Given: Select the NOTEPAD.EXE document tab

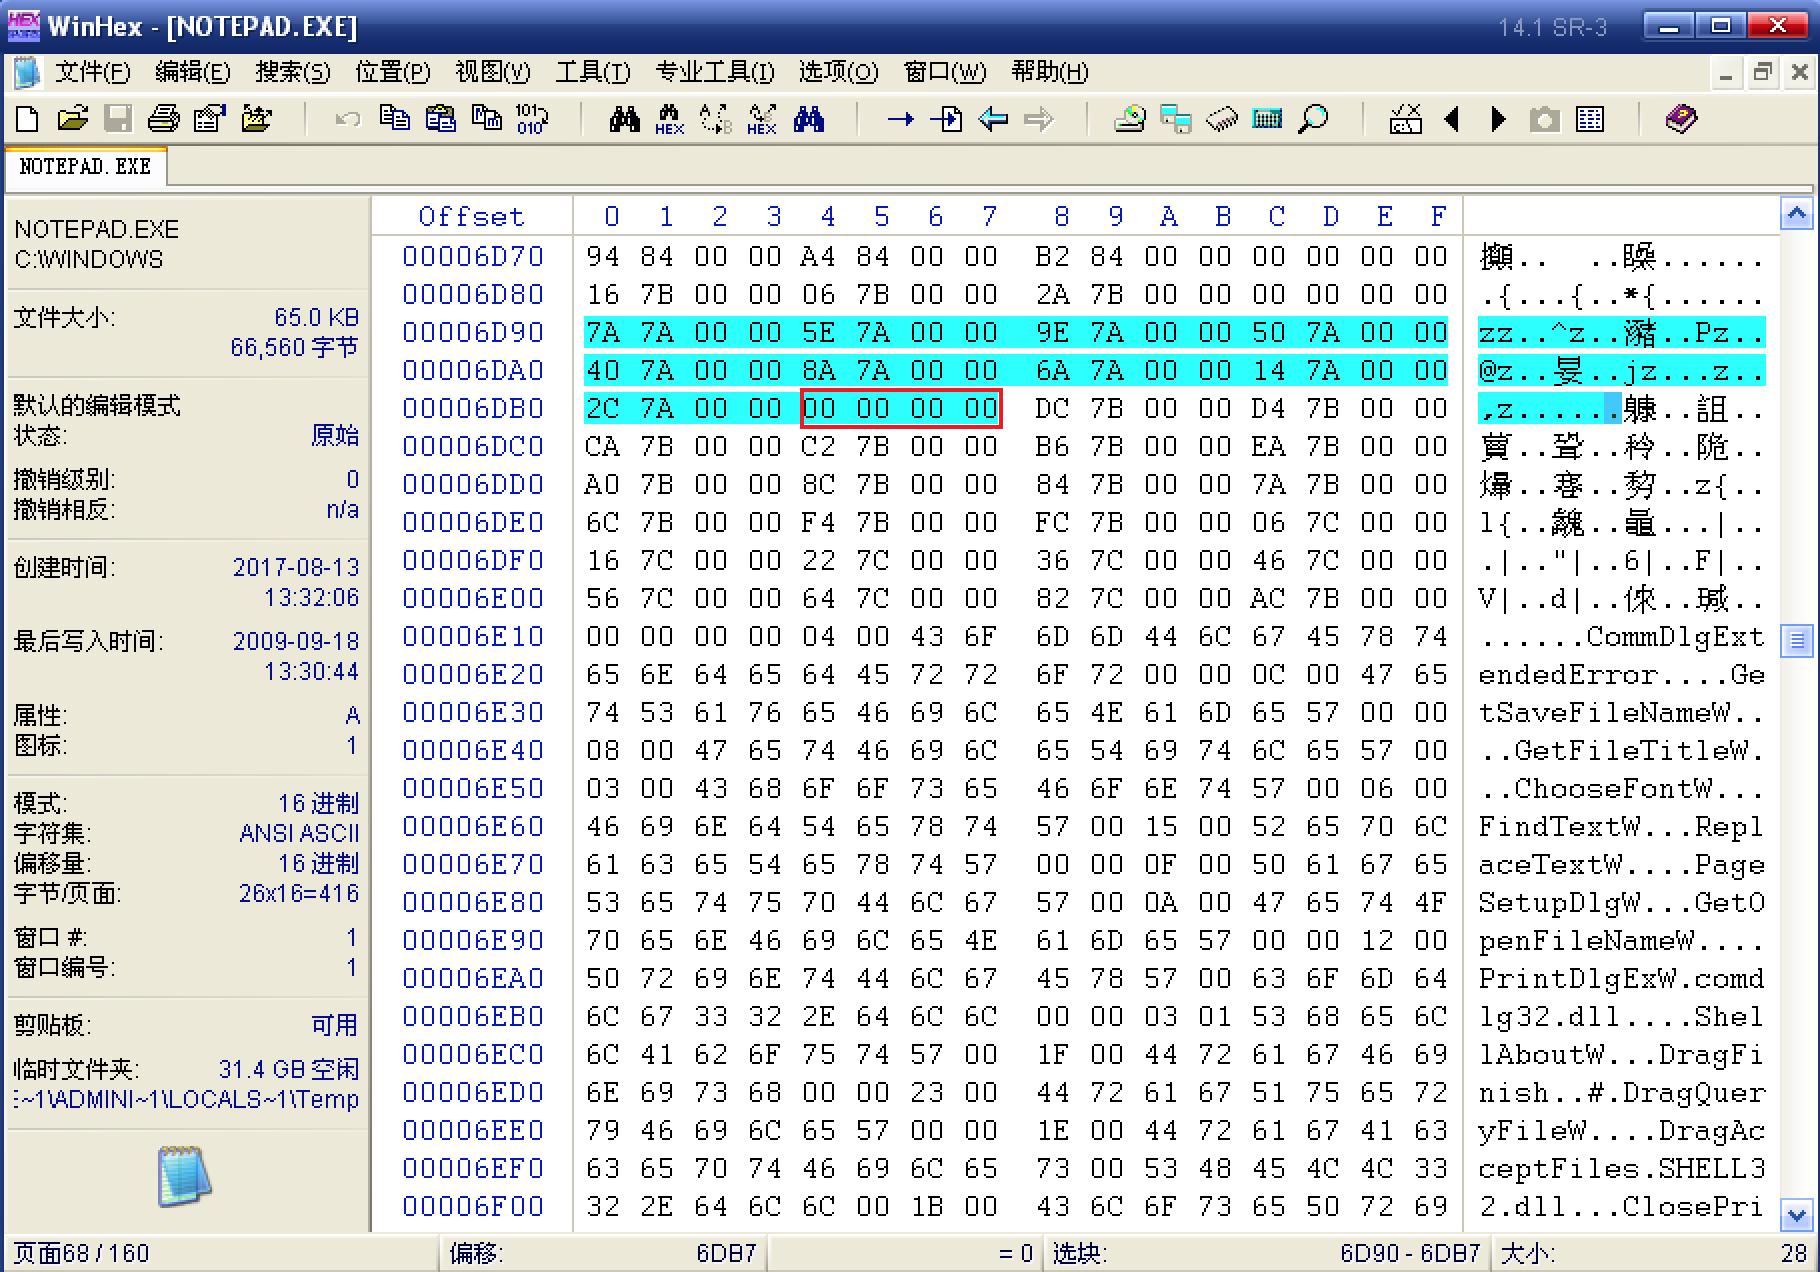Looking at the screenshot, I should point(85,166).
